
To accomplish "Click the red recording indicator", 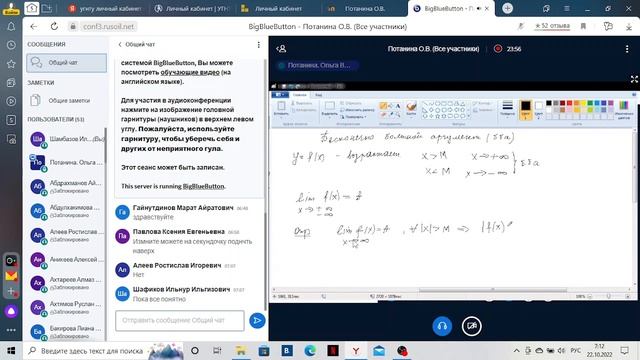I will tap(498, 49).
